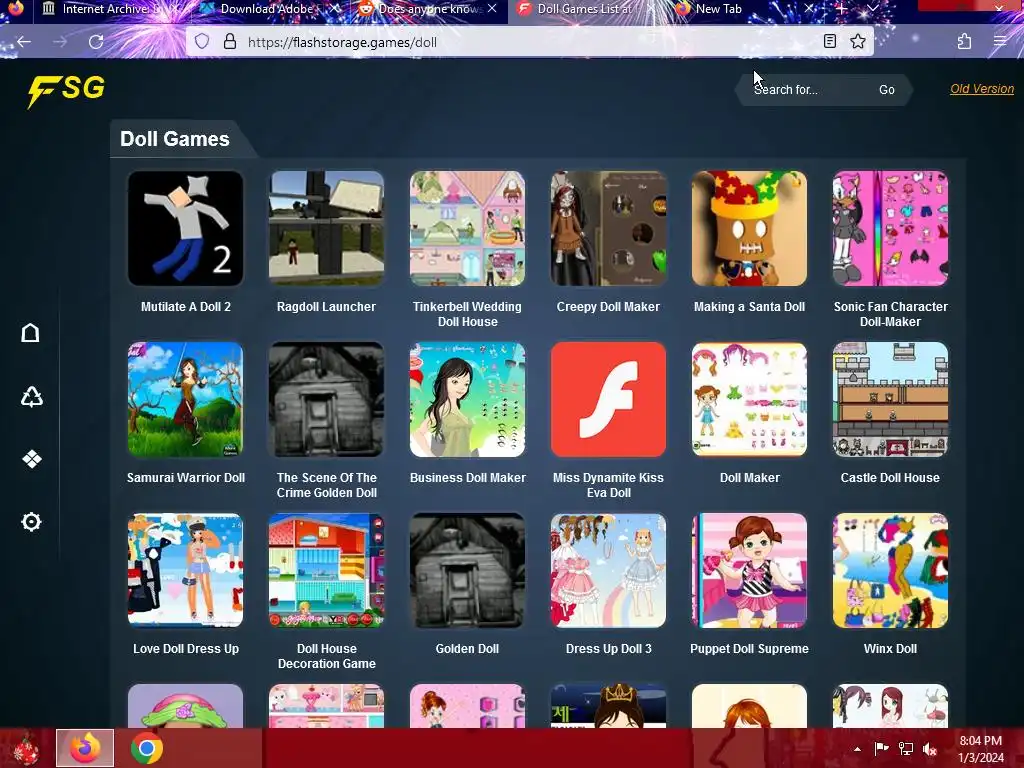Open Puppet Doll Supreme thumbnail

tap(750, 571)
